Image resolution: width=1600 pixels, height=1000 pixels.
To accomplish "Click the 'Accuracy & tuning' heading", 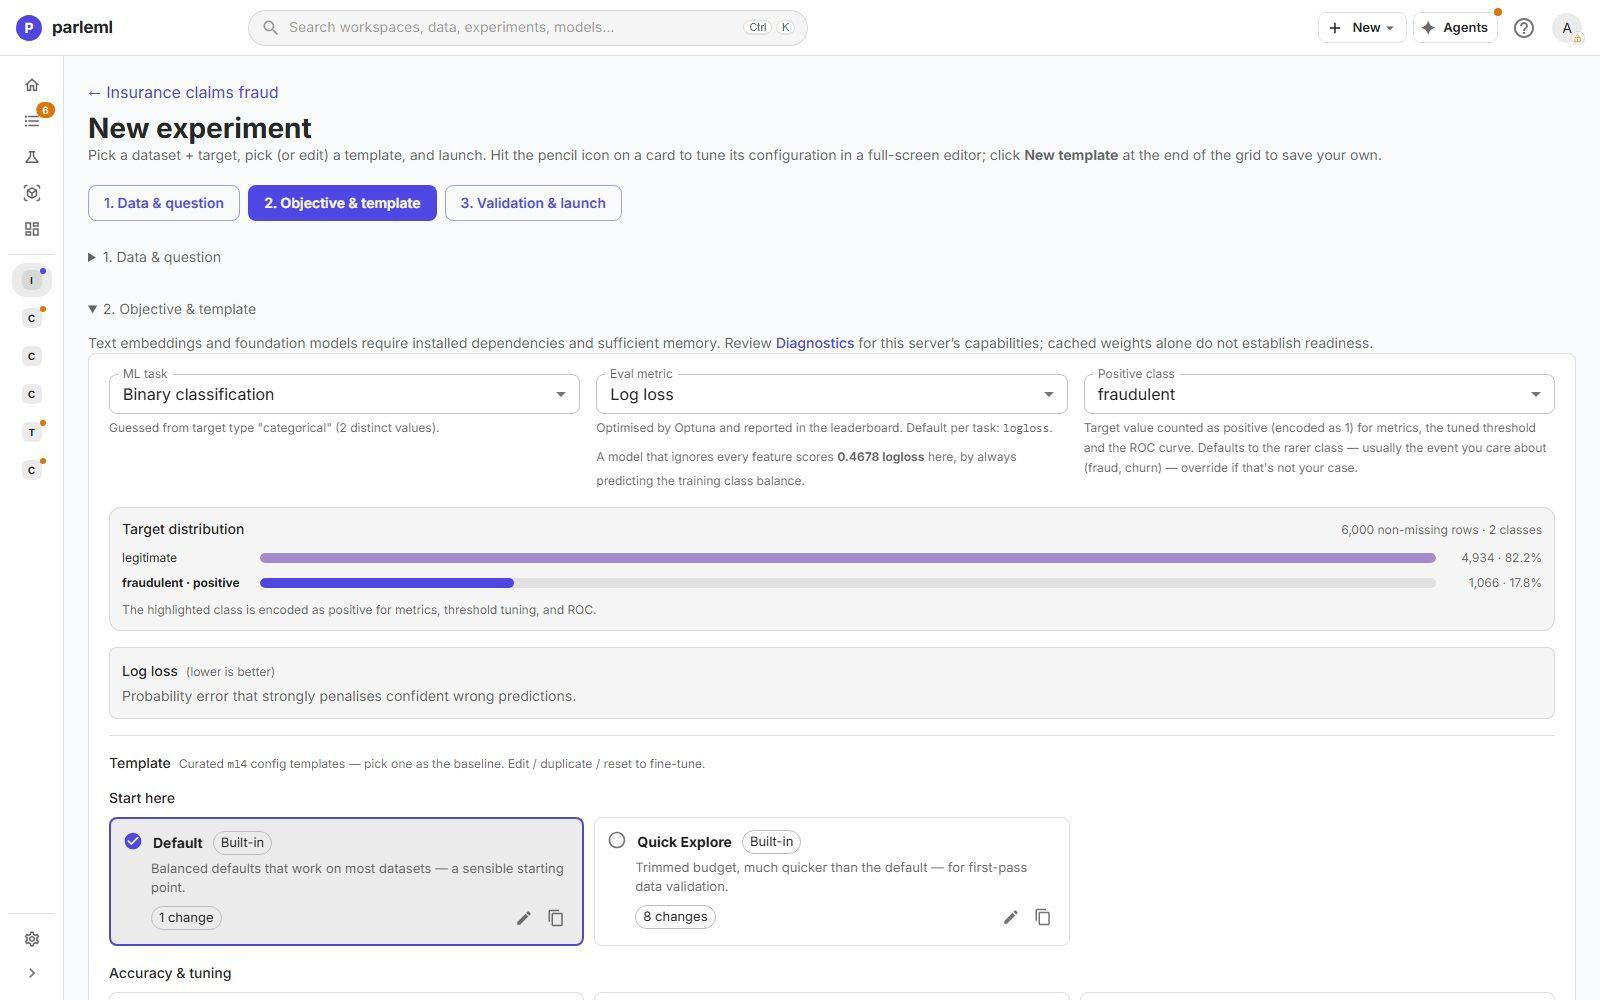I will coord(170,973).
